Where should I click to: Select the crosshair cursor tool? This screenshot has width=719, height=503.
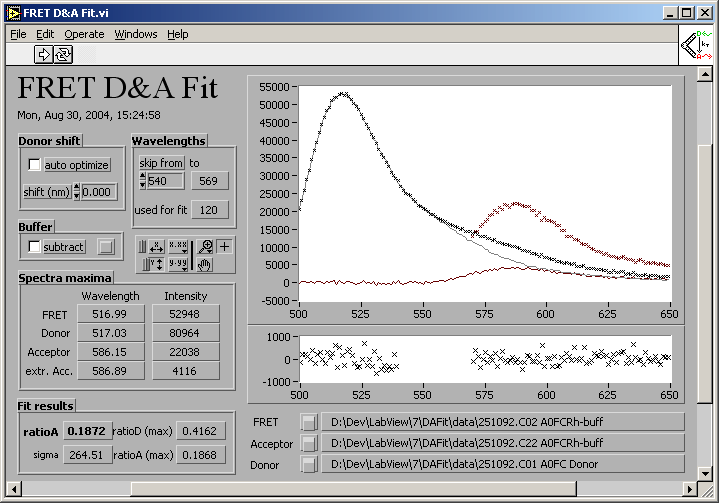(x=225, y=247)
